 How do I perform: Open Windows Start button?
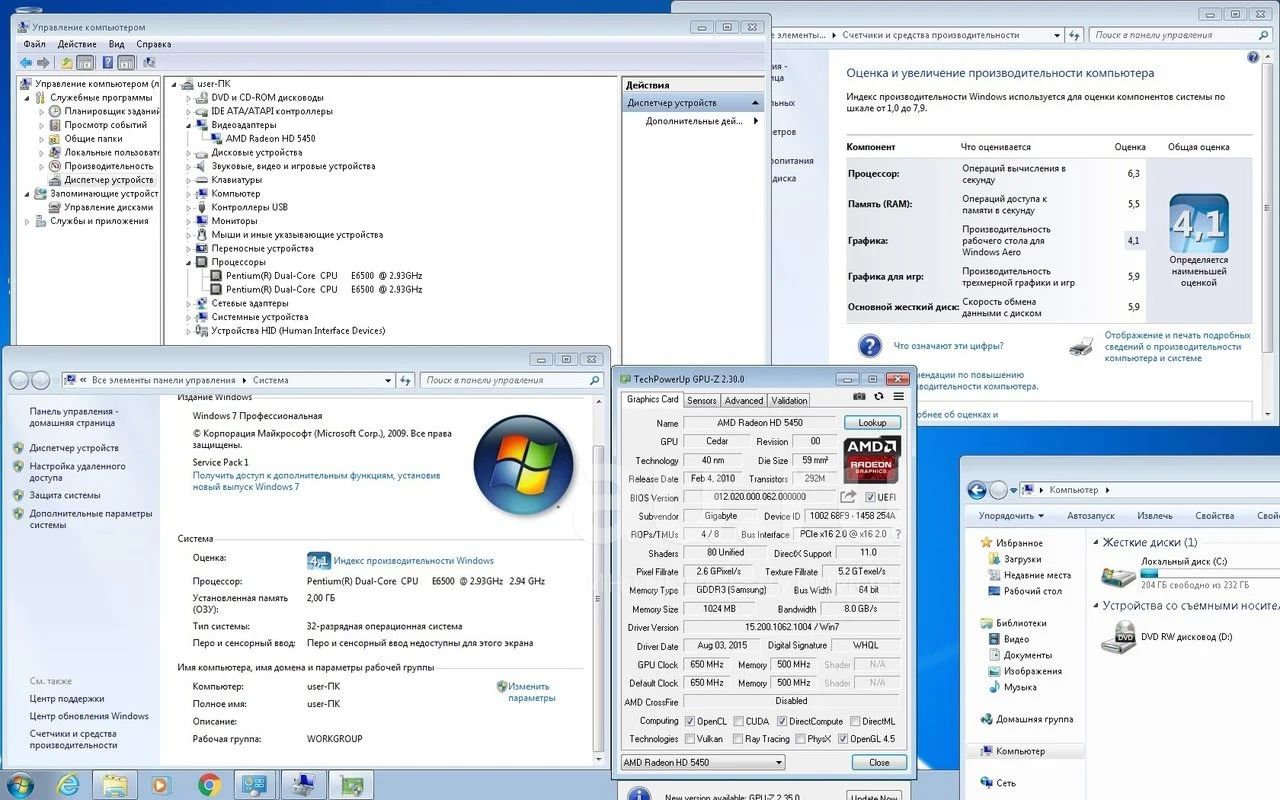point(20,785)
